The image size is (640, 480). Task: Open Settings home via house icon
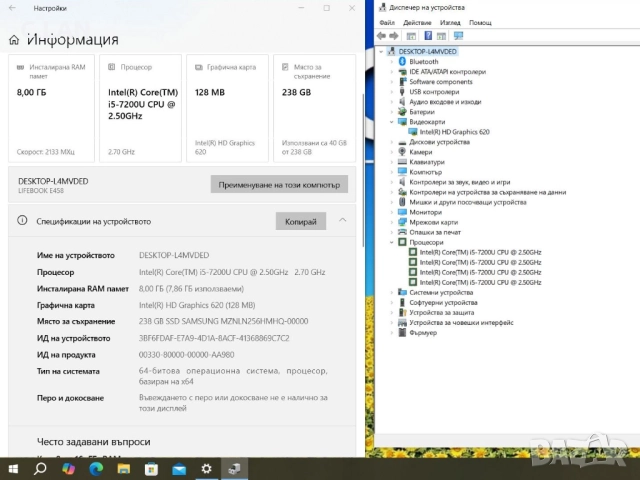[14, 40]
